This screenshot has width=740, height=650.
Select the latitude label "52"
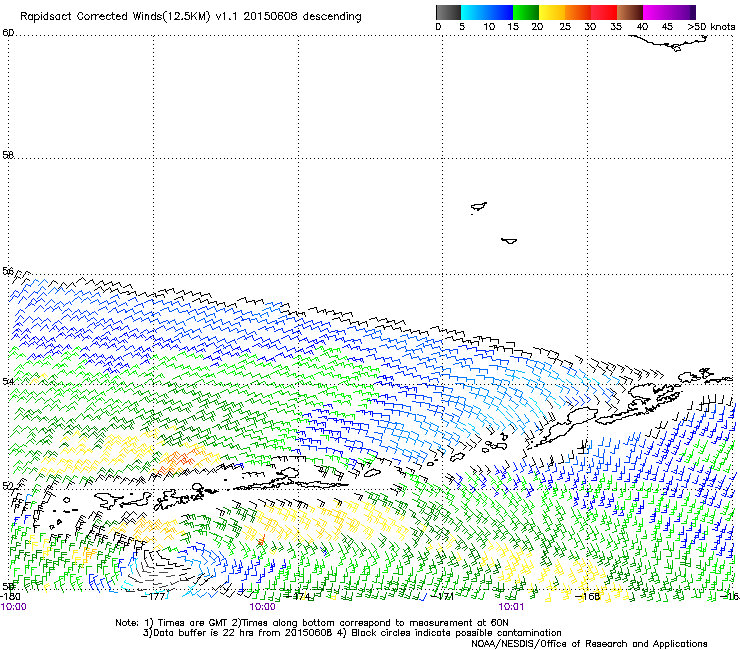[8, 485]
